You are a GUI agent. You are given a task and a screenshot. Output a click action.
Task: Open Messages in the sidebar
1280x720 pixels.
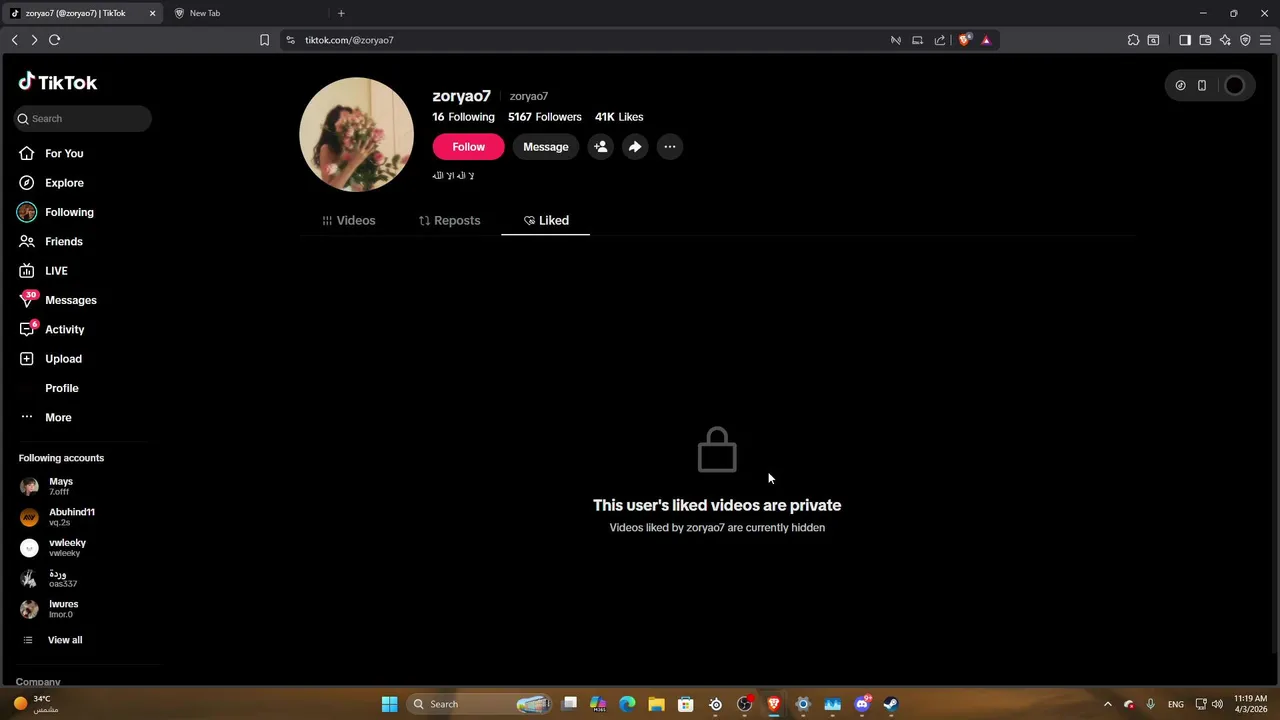coord(58,300)
